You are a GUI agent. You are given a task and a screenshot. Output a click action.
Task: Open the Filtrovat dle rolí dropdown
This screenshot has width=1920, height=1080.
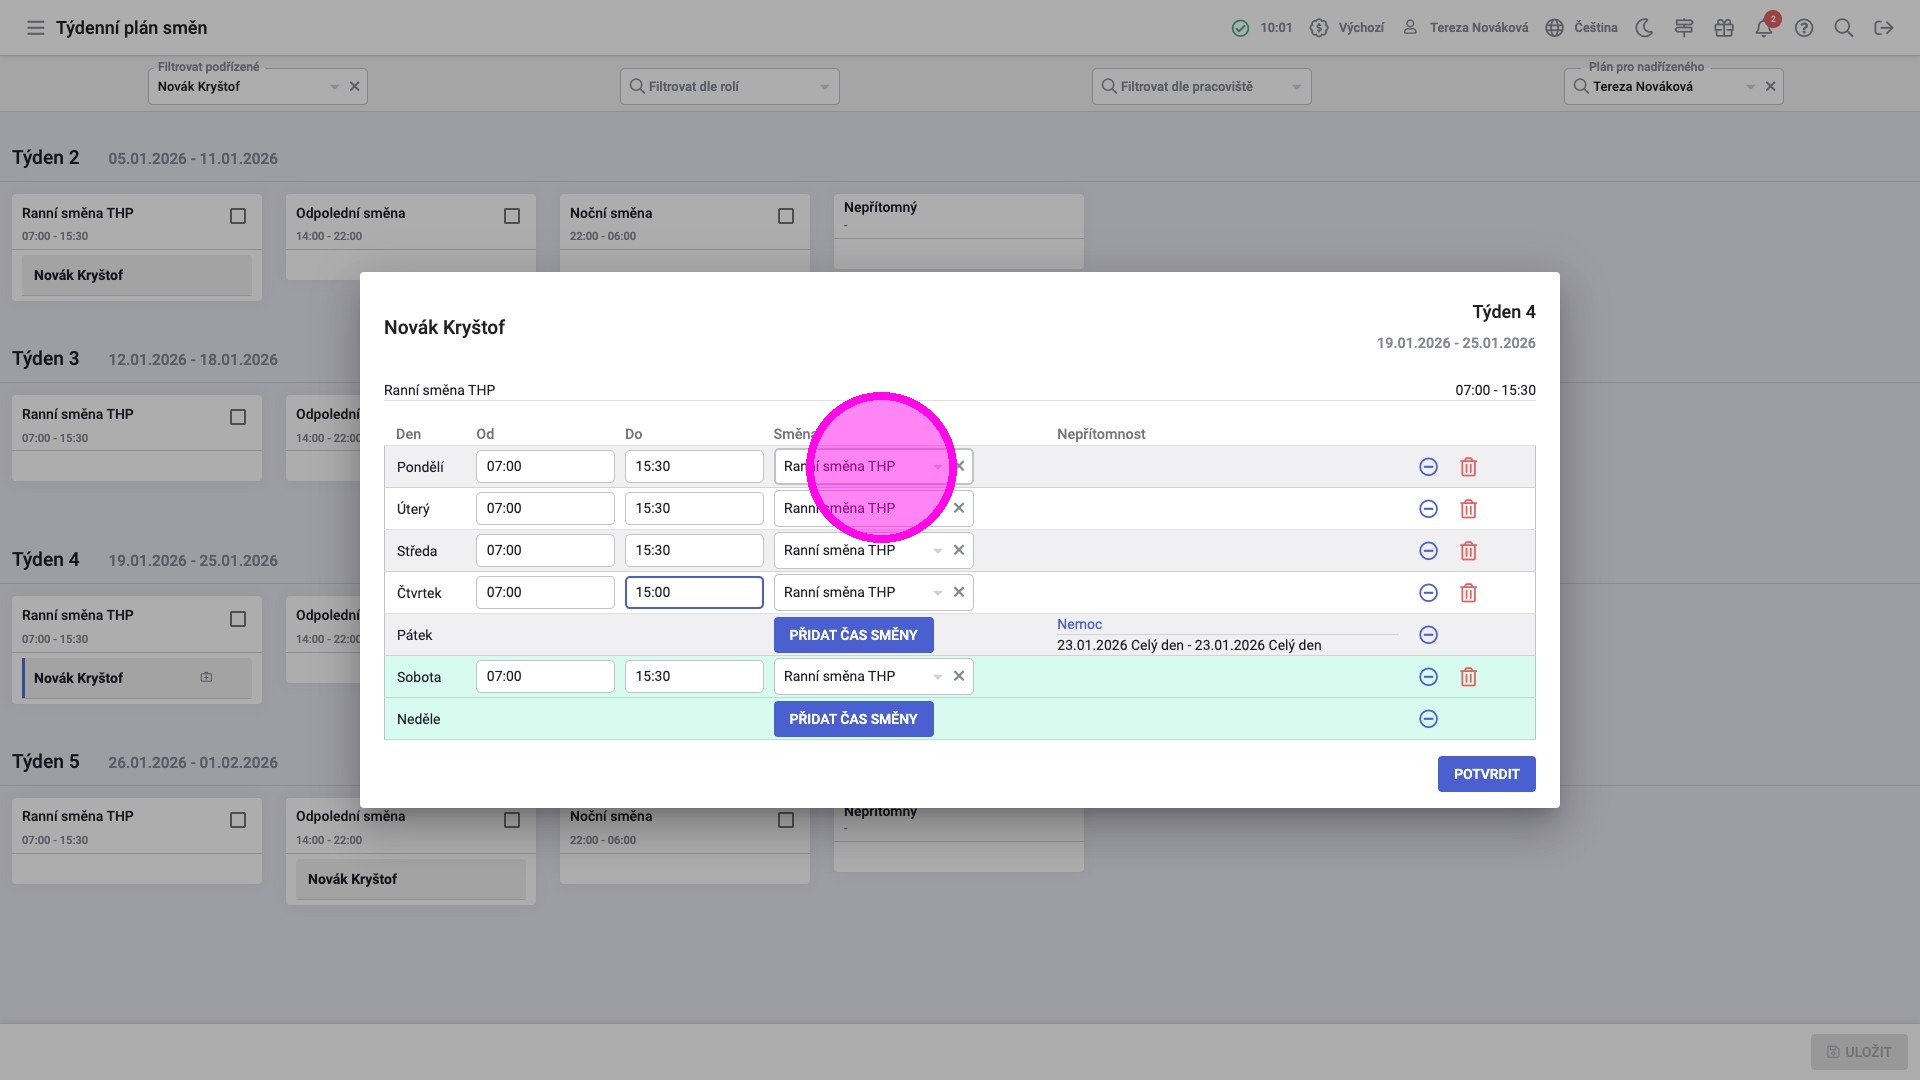tap(729, 87)
